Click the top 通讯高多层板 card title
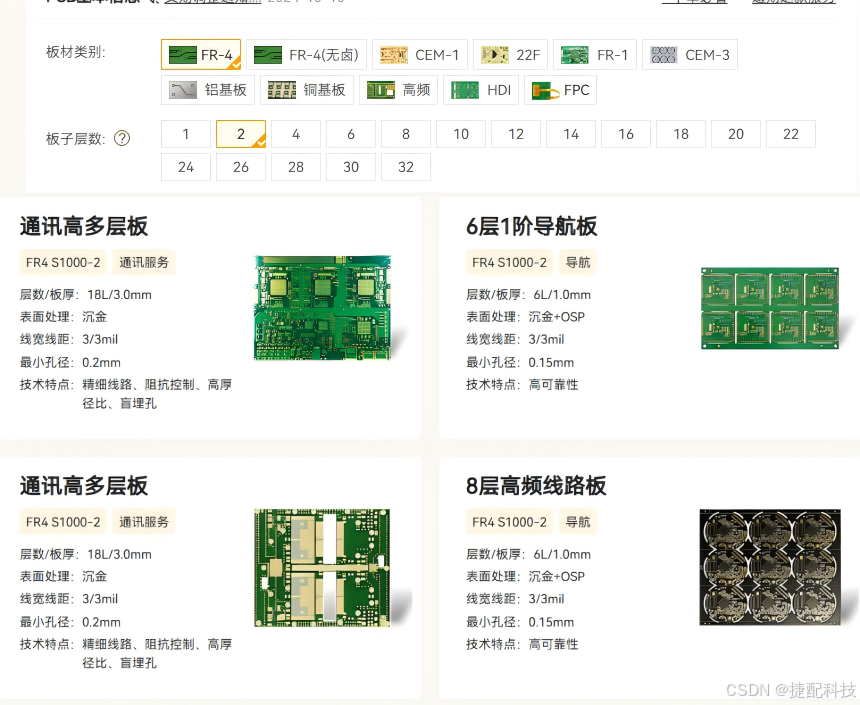The height and width of the screenshot is (705, 860). pos(84,226)
